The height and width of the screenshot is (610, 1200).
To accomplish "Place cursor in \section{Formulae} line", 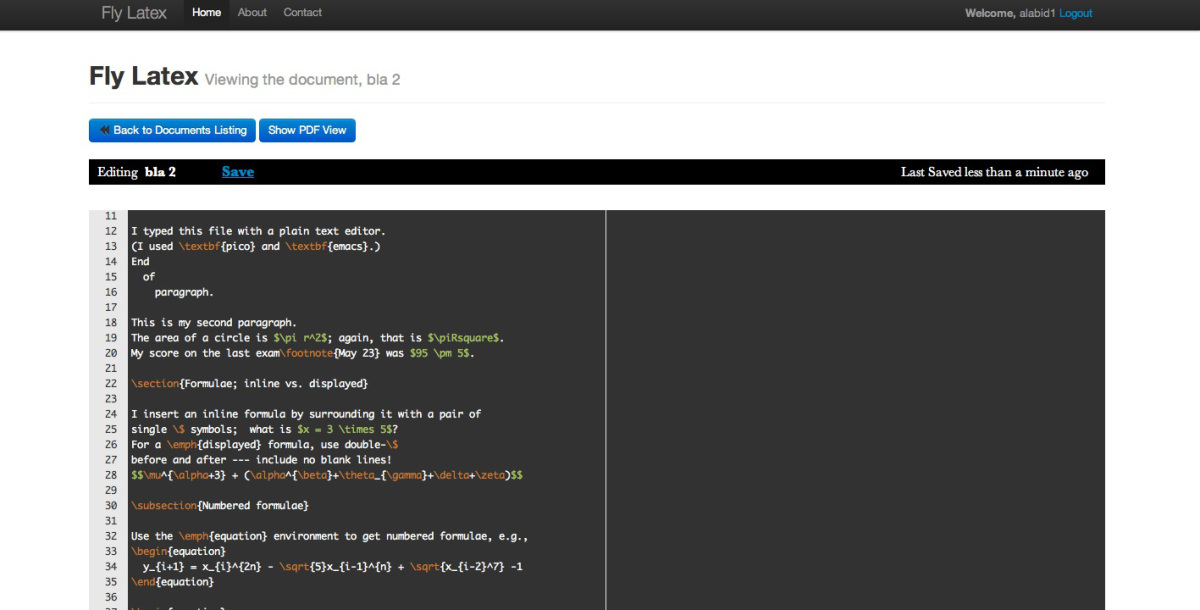I will pos(249,384).
